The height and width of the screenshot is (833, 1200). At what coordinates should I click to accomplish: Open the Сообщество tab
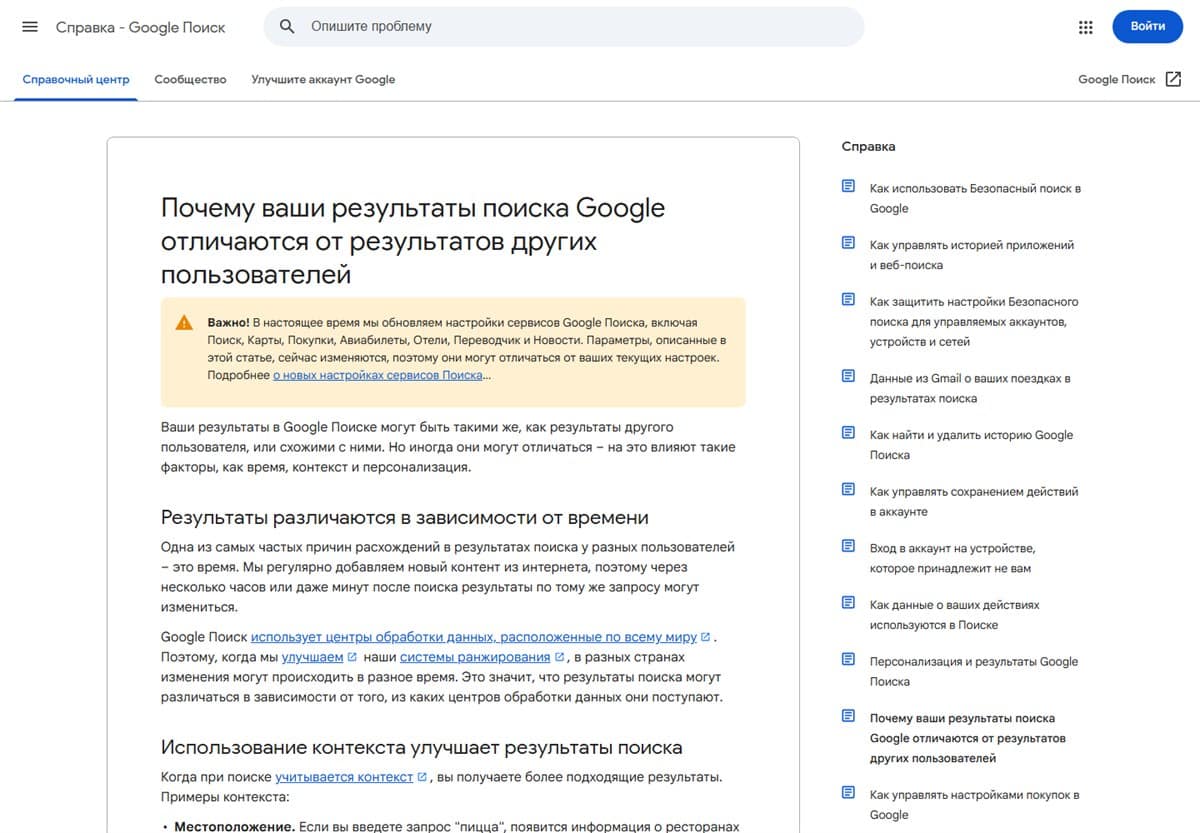pyautogui.click(x=190, y=79)
